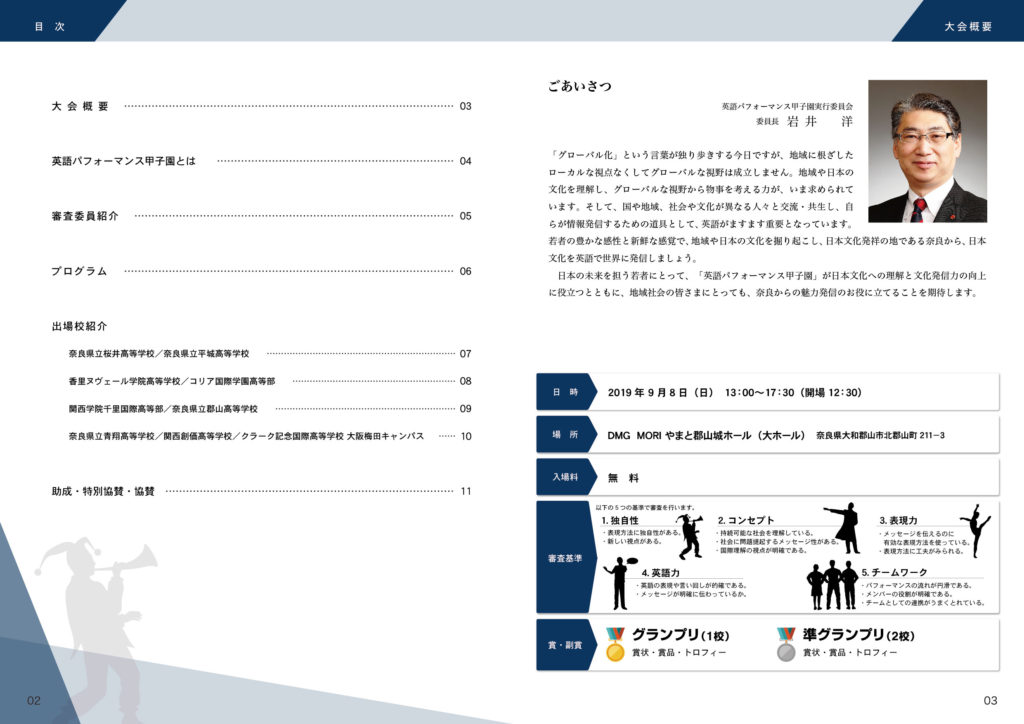Select the 奈良県立桜井高等学校 entry row
This screenshot has height=724, width=1024.
pos(270,353)
